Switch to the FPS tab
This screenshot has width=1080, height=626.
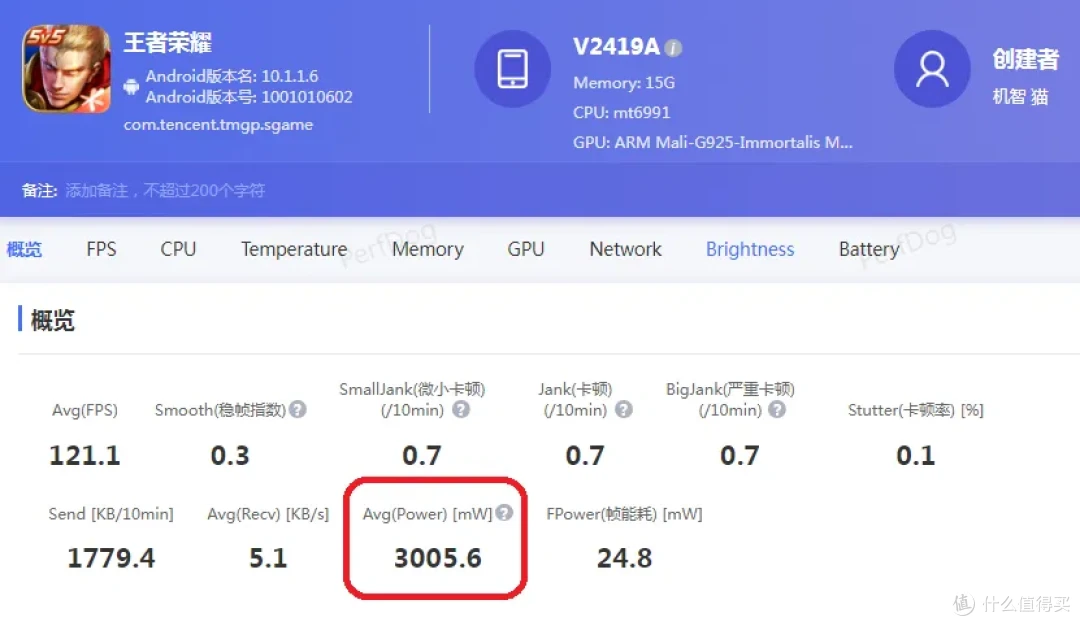tap(101, 249)
